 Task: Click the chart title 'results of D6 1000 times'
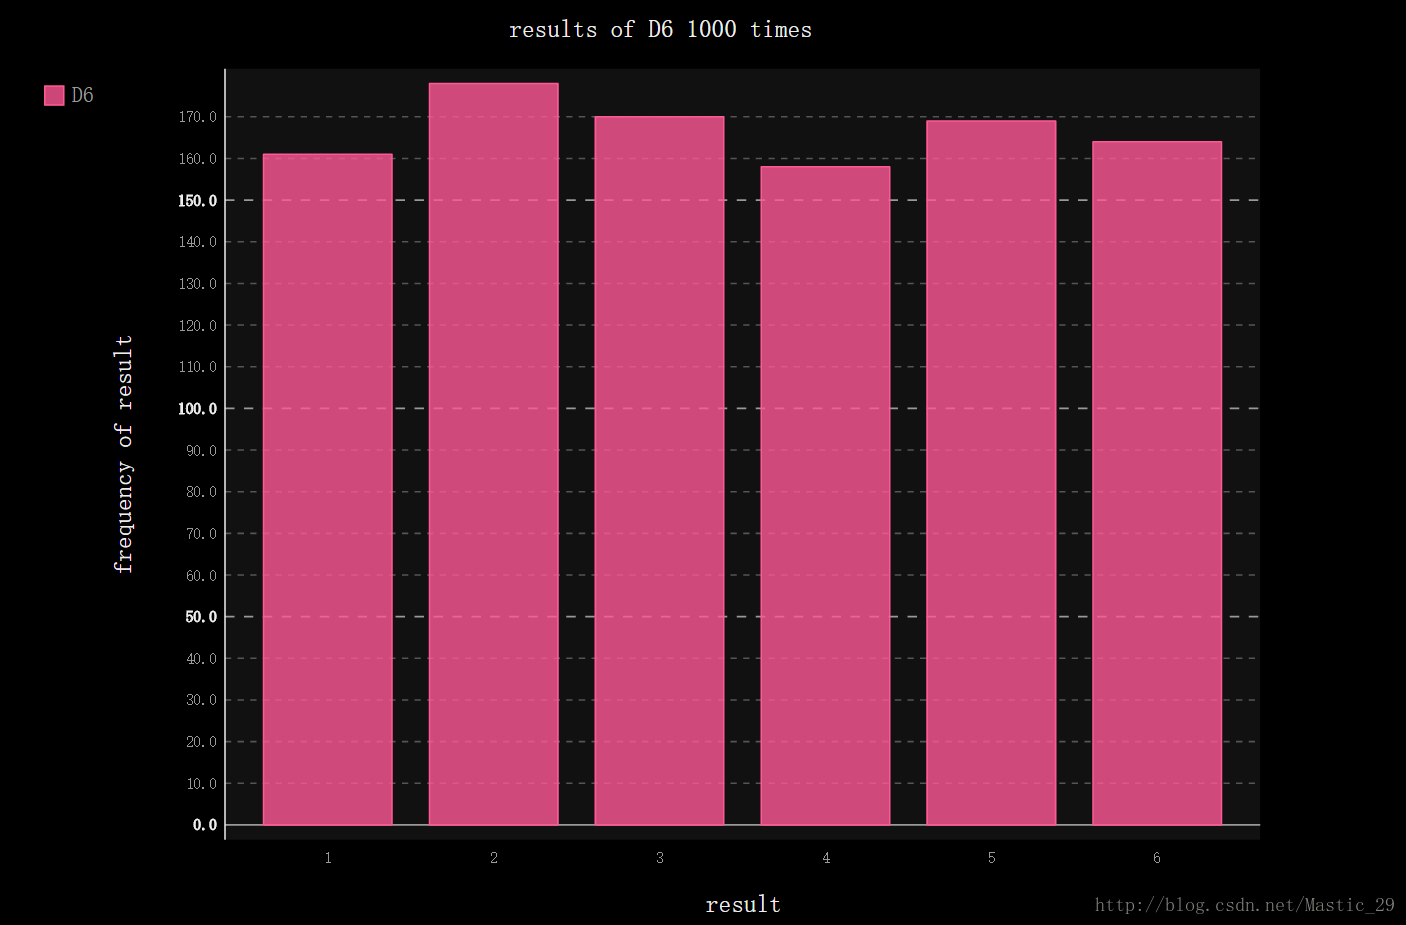(660, 30)
